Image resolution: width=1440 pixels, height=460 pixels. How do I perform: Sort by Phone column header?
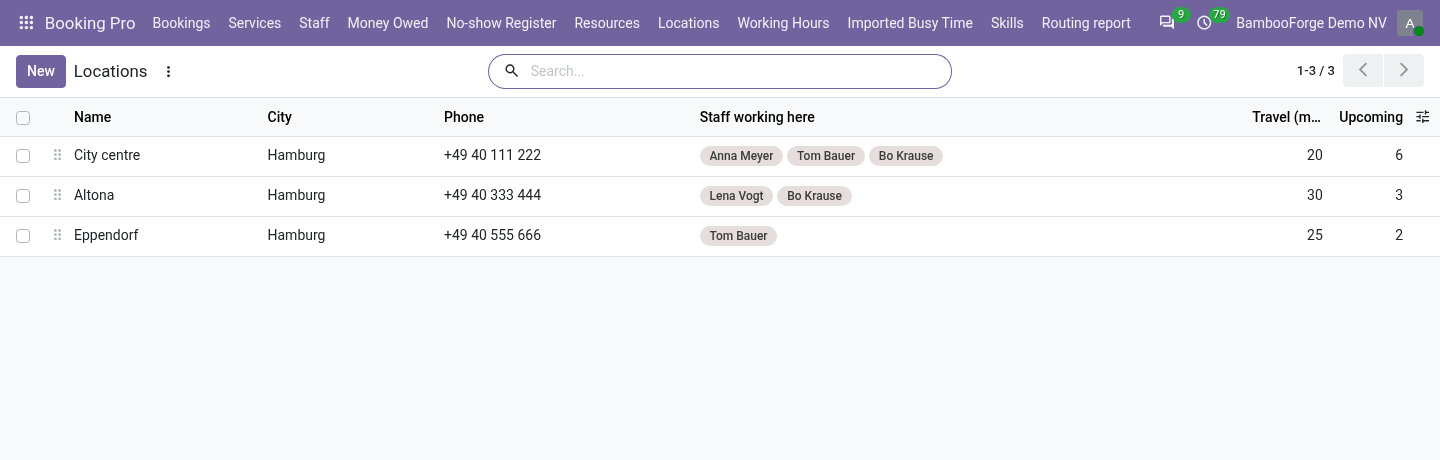coord(464,117)
